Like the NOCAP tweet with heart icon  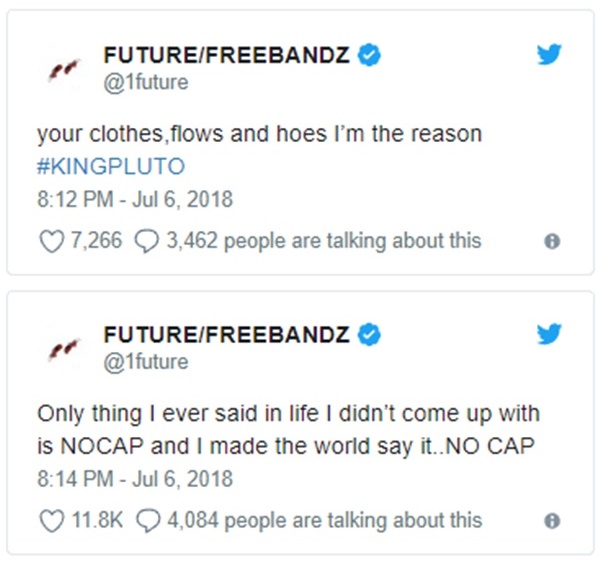point(49,520)
